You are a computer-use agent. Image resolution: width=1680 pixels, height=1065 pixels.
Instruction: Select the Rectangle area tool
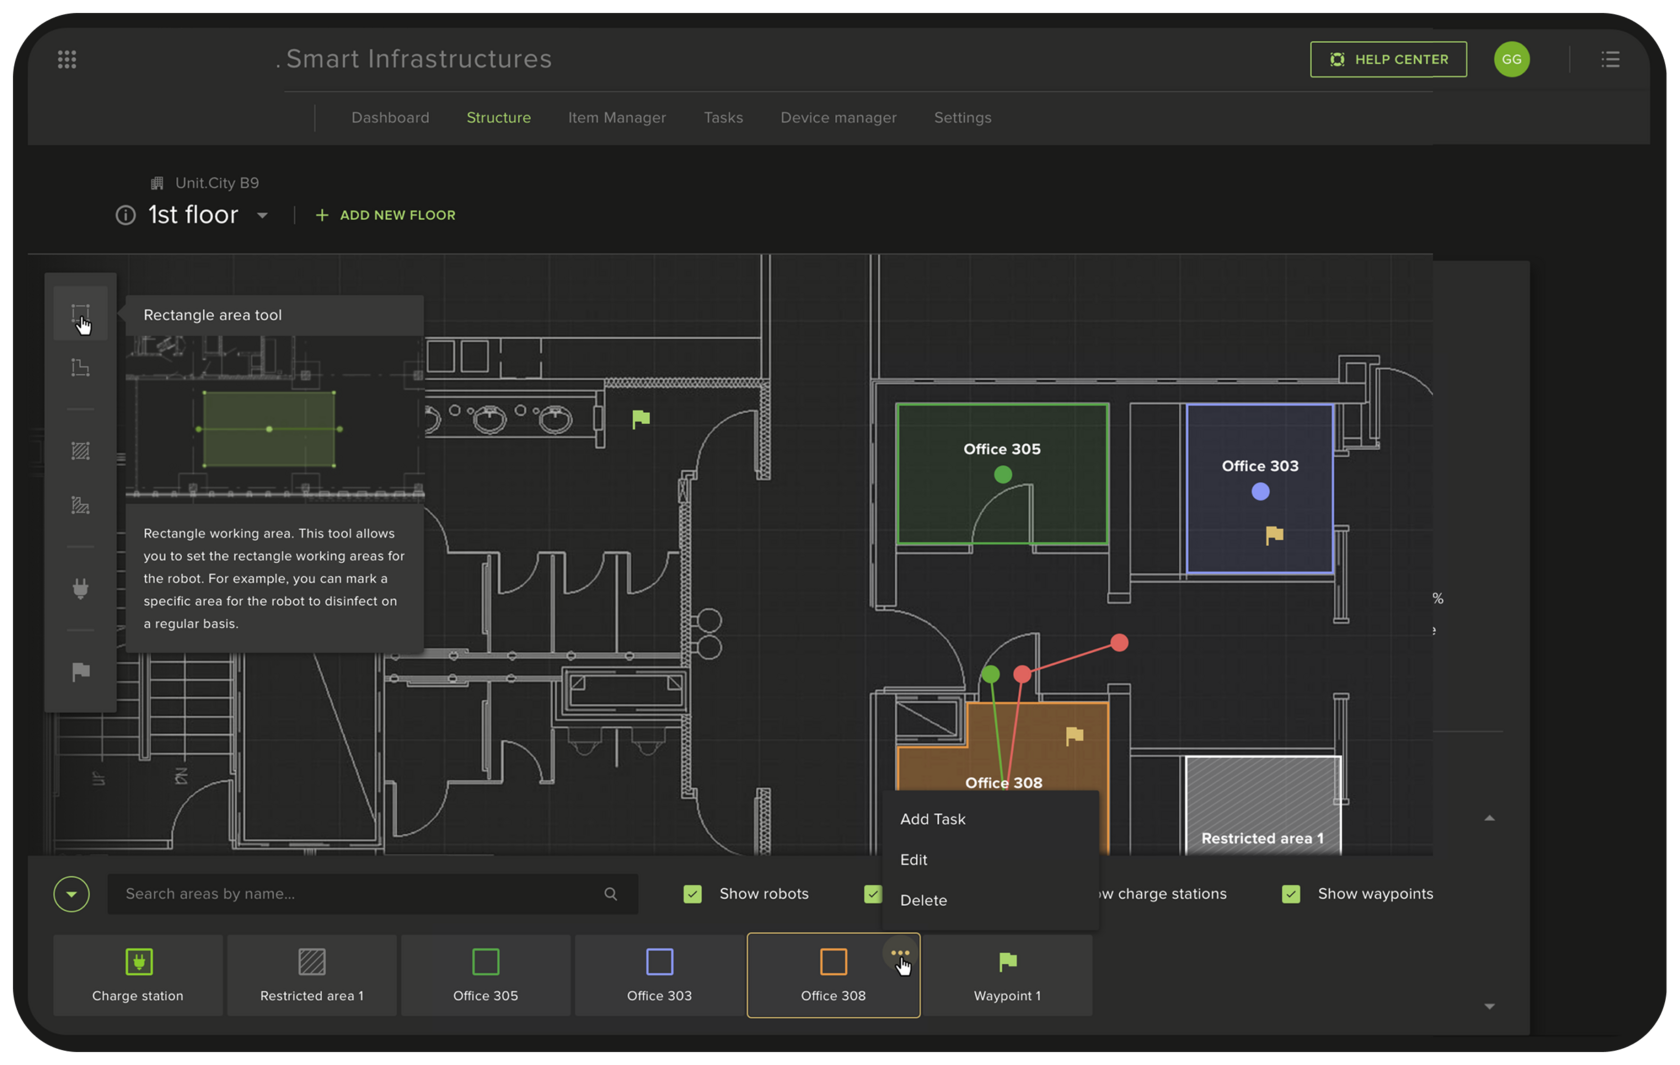pos(81,315)
